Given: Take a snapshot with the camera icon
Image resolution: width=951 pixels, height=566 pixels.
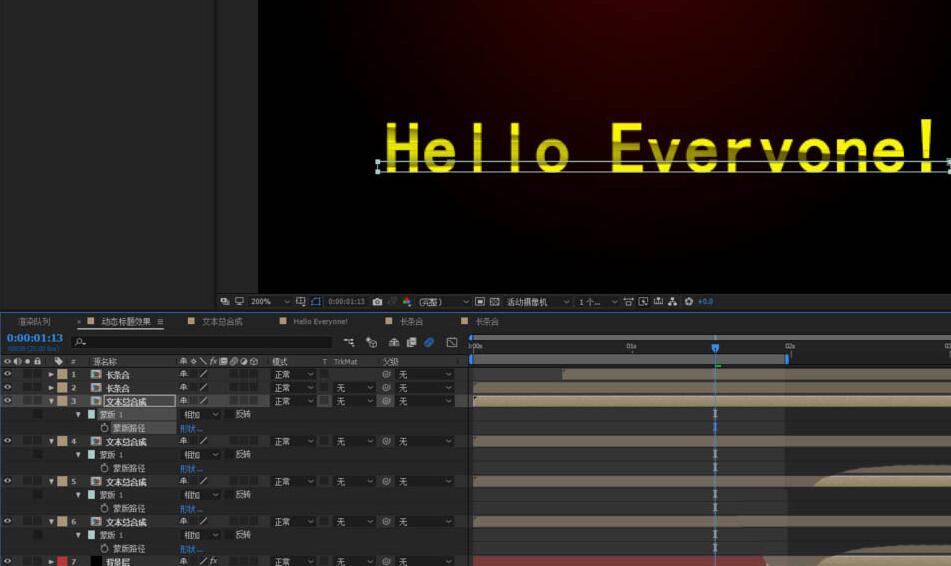Looking at the screenshot, I should tap(377, 301).
